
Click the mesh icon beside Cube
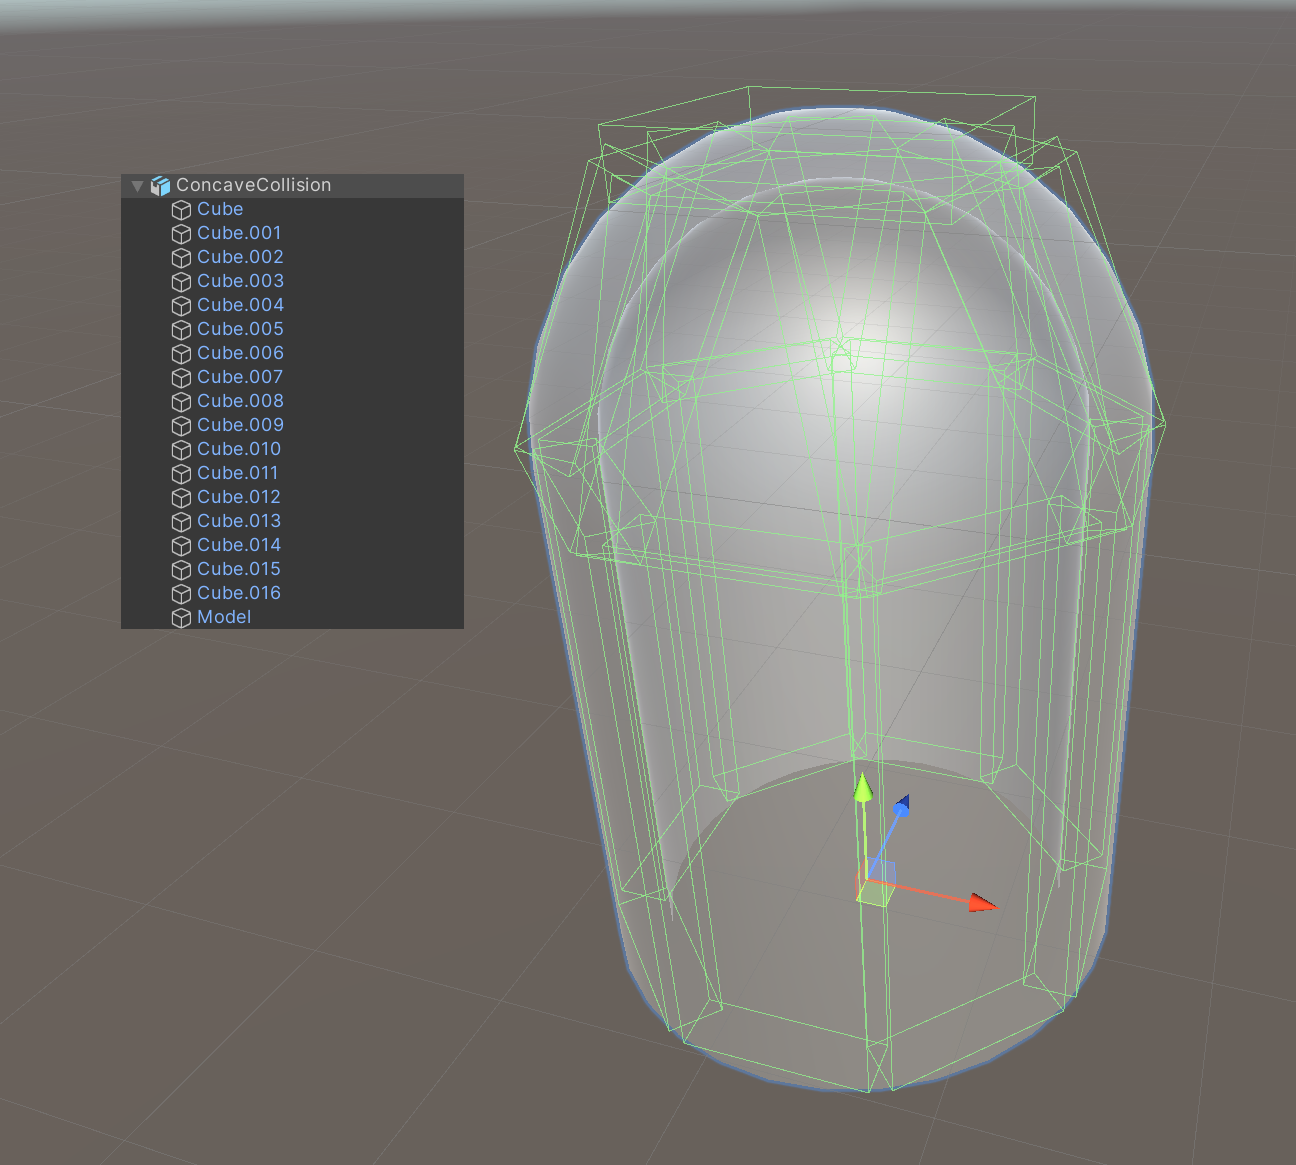(181, 210)
